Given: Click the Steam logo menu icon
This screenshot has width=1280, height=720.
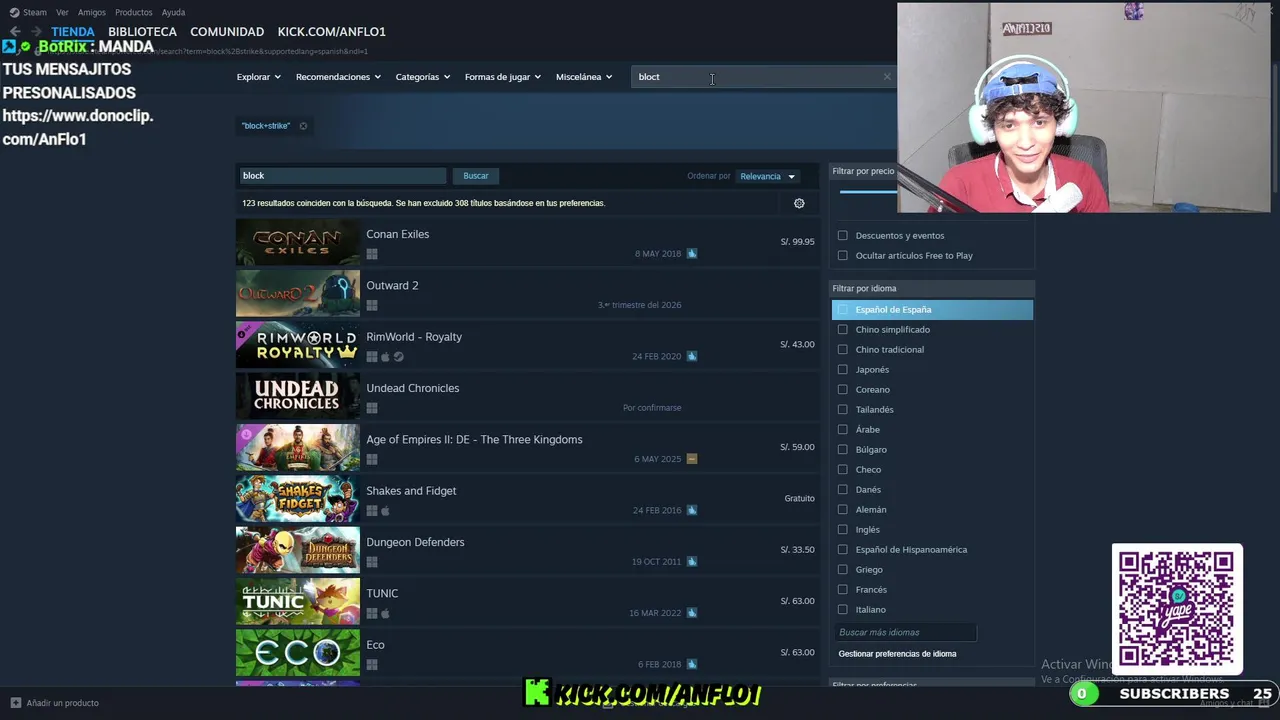Looking at the screenshot, I should point(14,12).
